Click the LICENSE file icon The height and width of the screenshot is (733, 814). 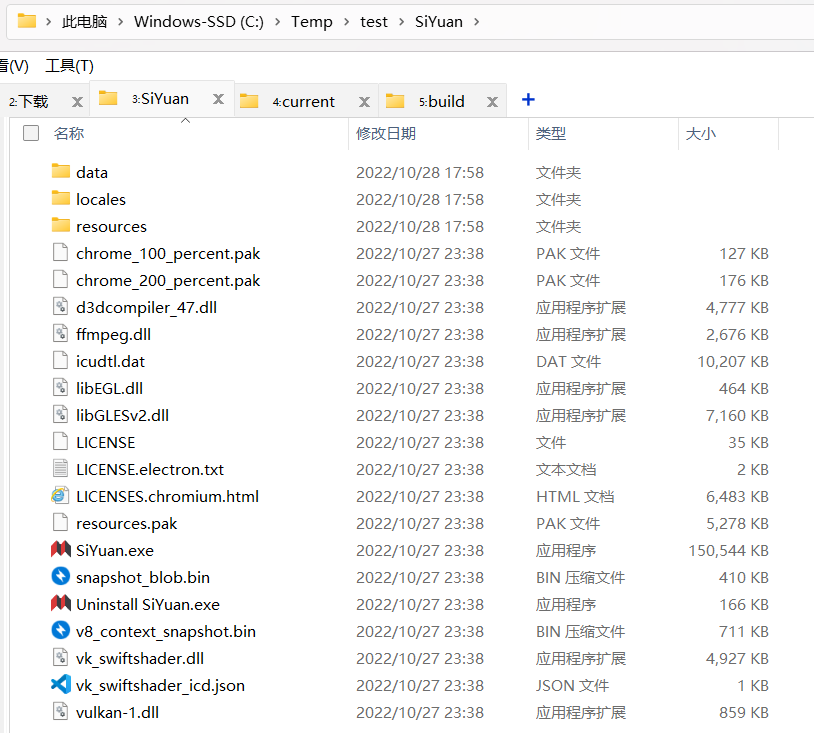[x=61, y=442]
